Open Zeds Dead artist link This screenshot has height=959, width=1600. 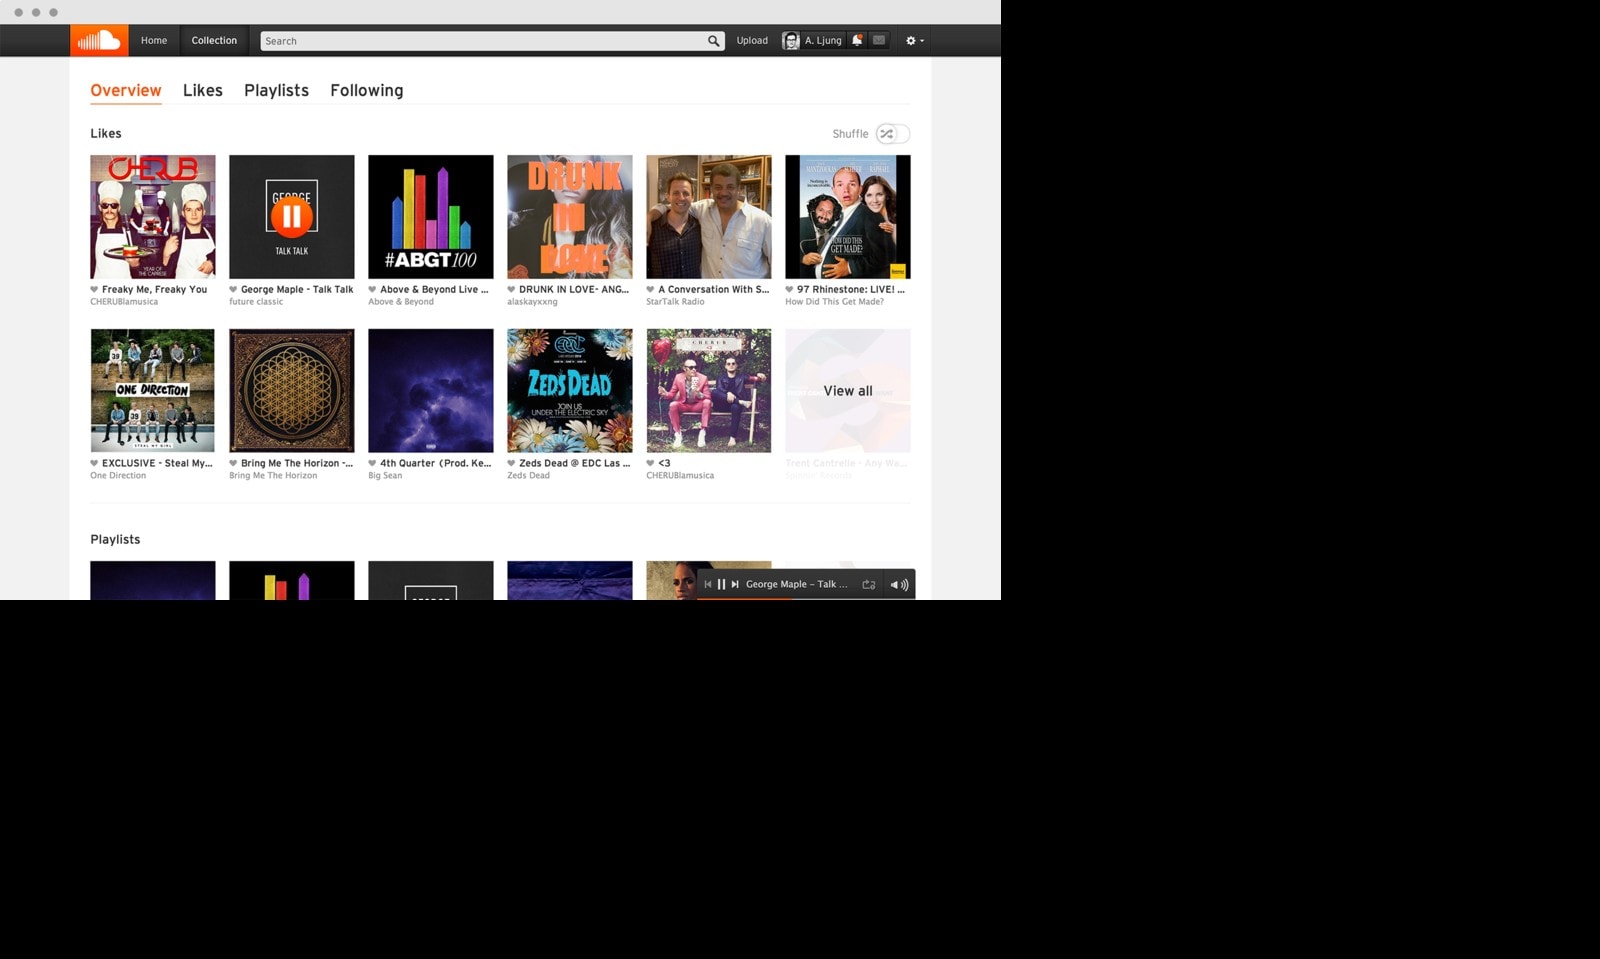coord(528,476)
